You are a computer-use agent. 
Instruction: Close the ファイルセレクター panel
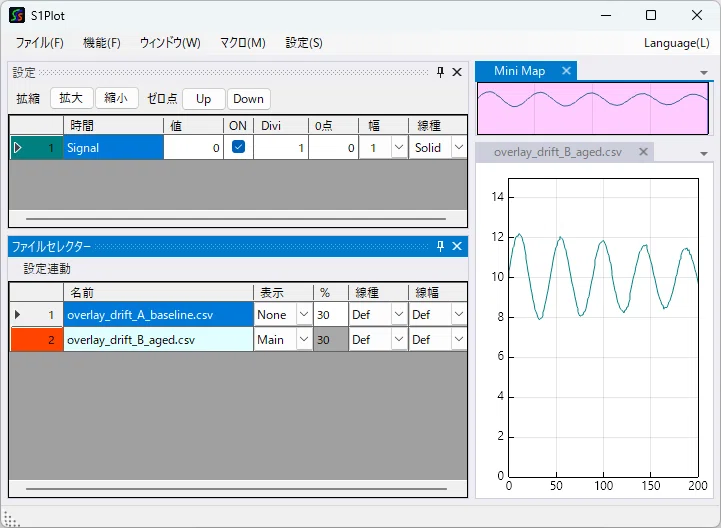click(457, 246)
